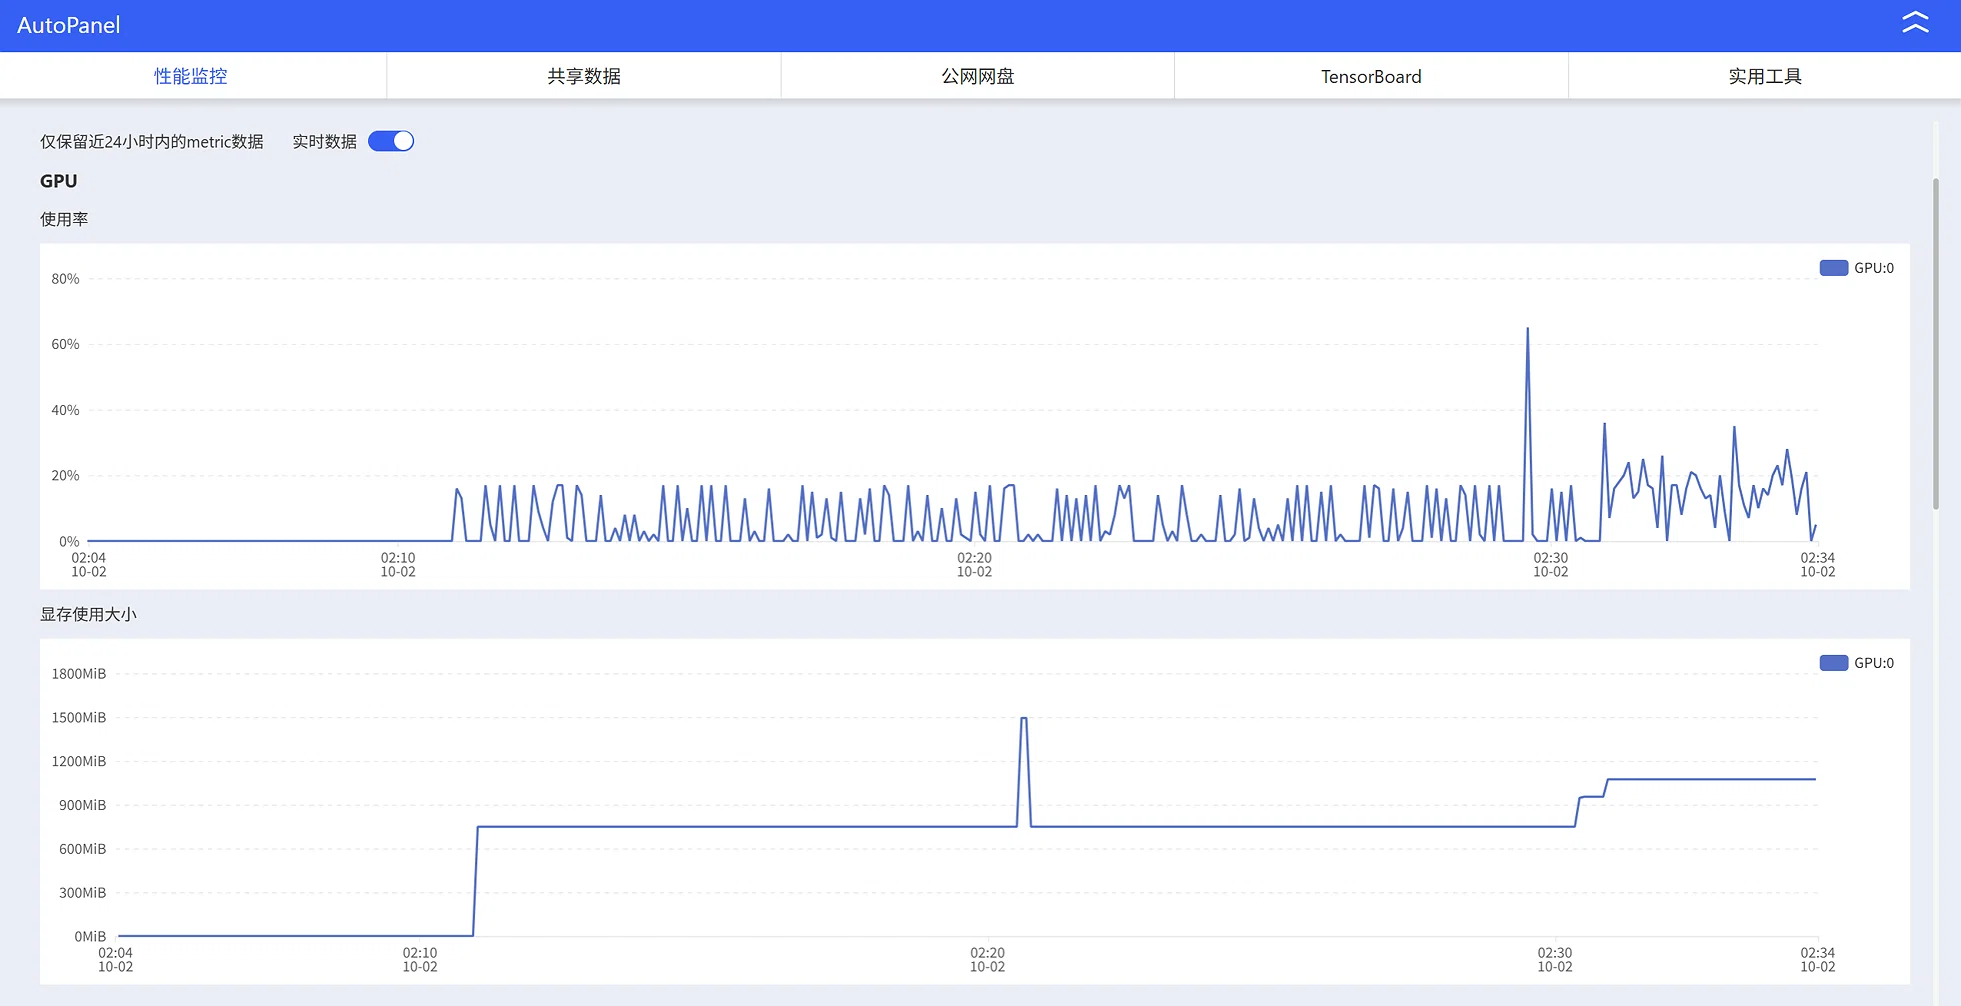The width and height of the screenshot is (1961, 1006).
Task: Collapse the AutoPanel header with the double chevron
Action: (1914, 23)
